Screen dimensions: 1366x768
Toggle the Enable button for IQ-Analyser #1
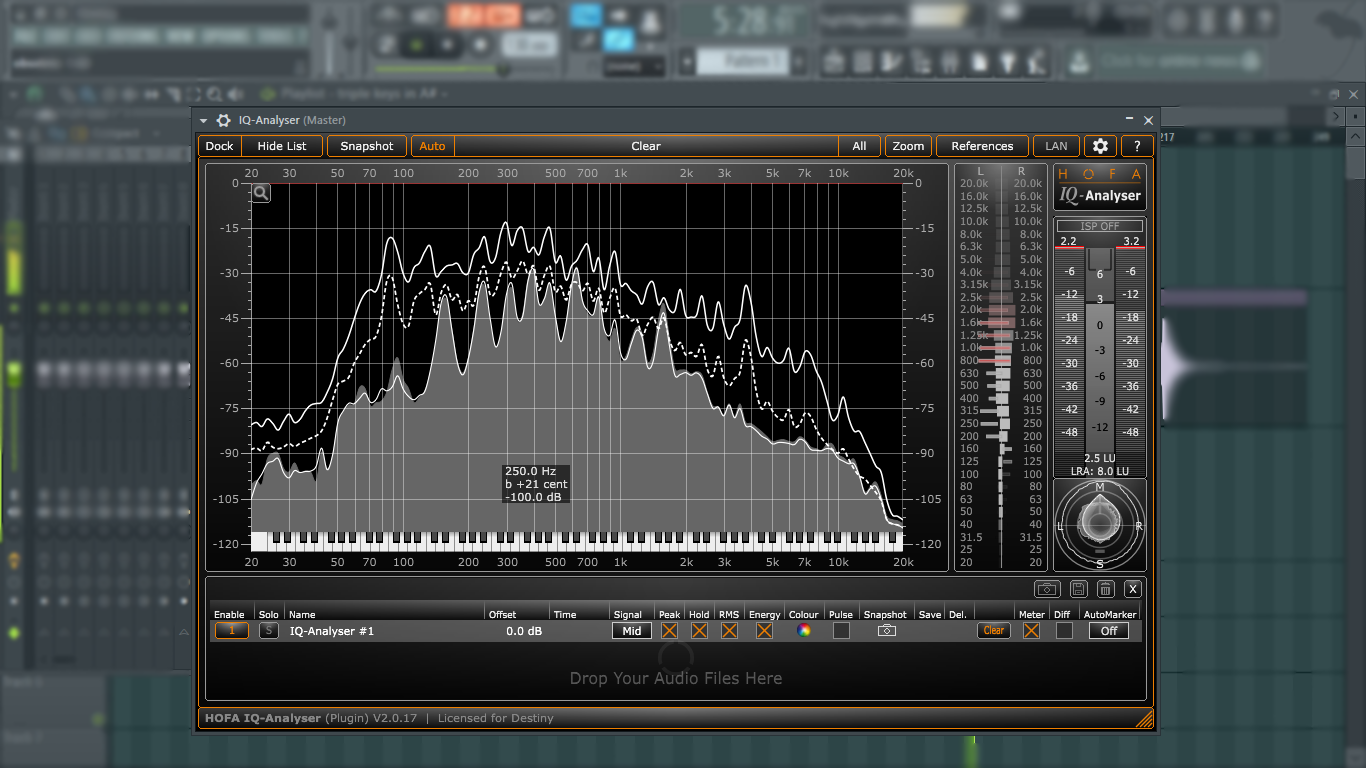coord(232,631)
